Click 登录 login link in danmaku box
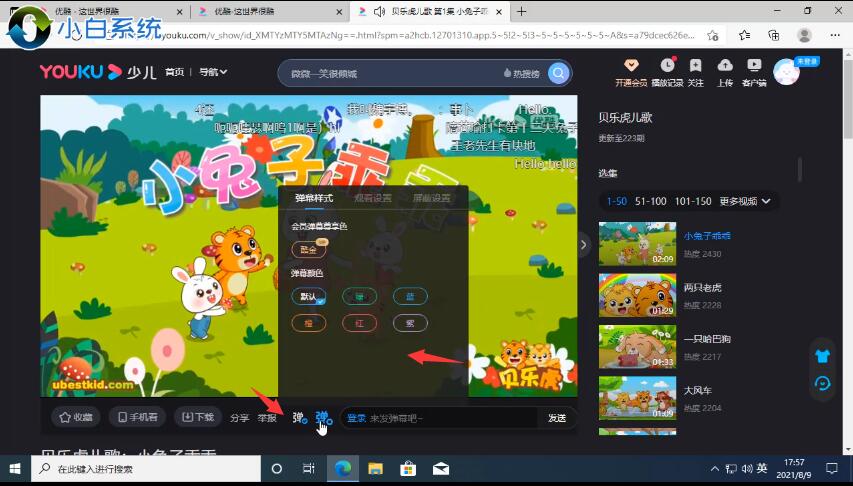 pos(356,418)
